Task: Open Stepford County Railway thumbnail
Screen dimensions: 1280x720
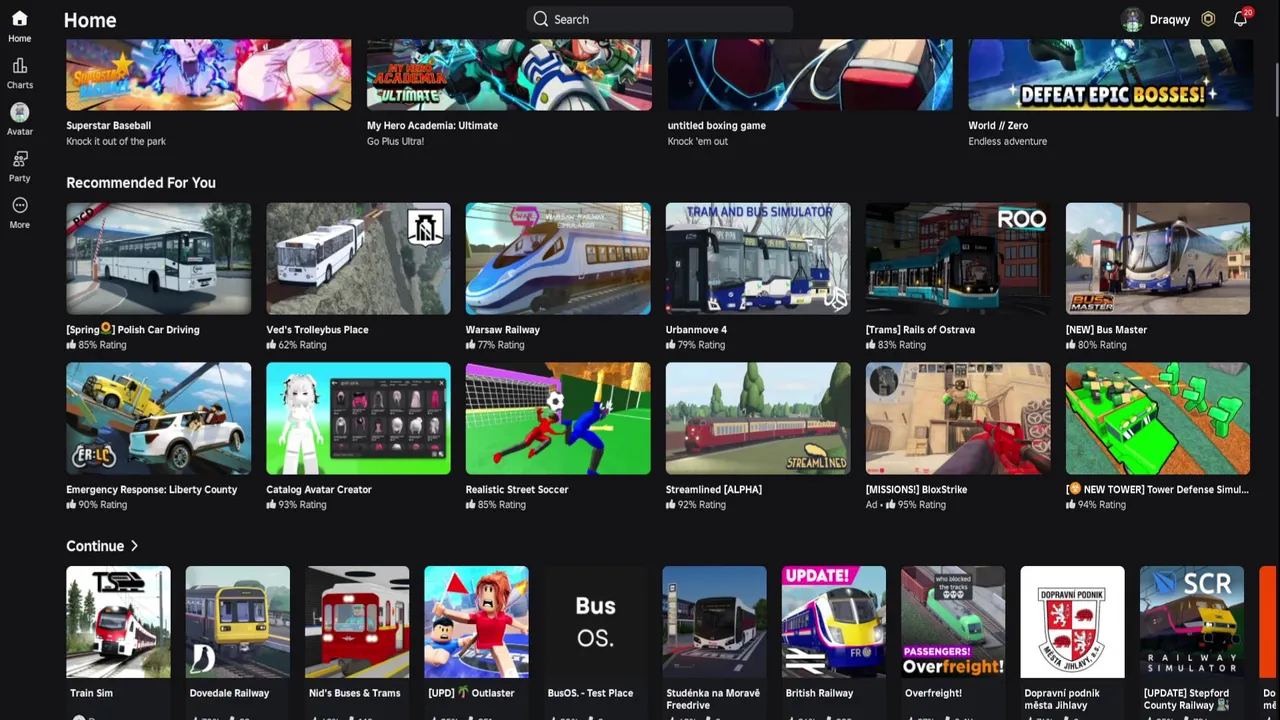Action: [x=1191, y=622]
